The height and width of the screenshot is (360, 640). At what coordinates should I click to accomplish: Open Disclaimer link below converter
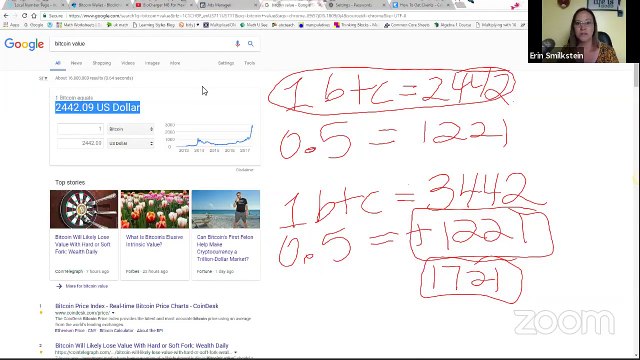click(x=244, y=170)
